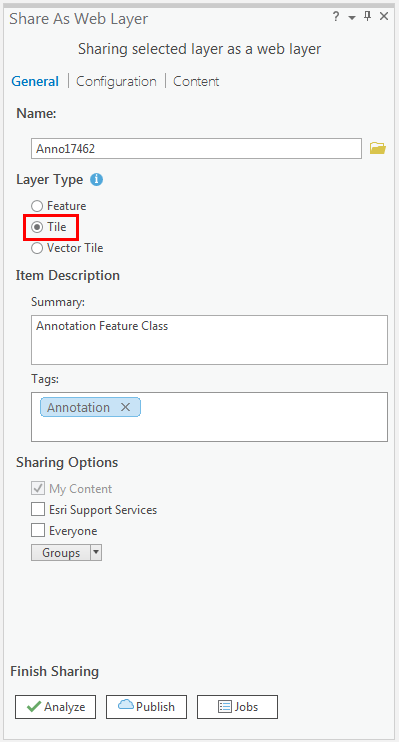399x742 pixels.
Task: Publish the web layer
Action: [146, 707]
